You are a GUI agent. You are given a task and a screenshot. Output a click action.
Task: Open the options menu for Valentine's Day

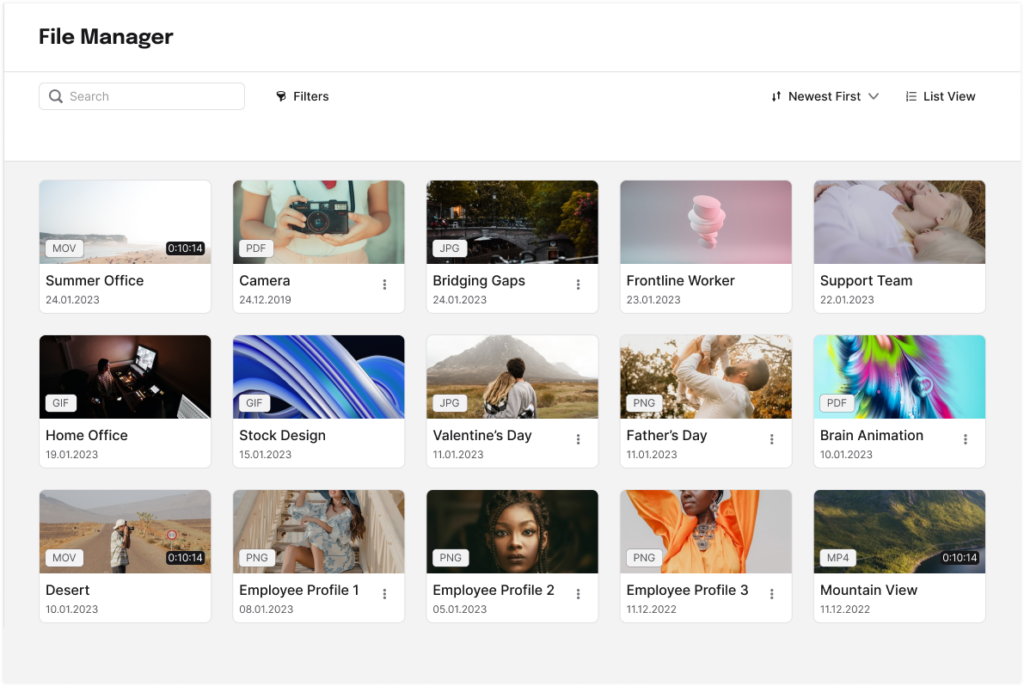578,440
